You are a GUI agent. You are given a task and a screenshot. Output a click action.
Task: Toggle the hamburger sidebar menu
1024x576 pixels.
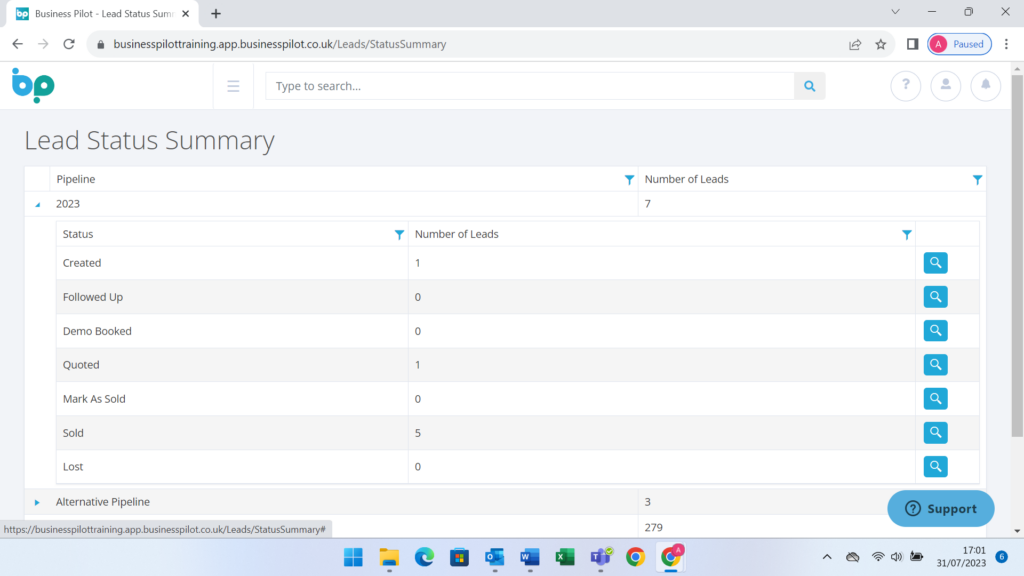click(x=233, y=86)
